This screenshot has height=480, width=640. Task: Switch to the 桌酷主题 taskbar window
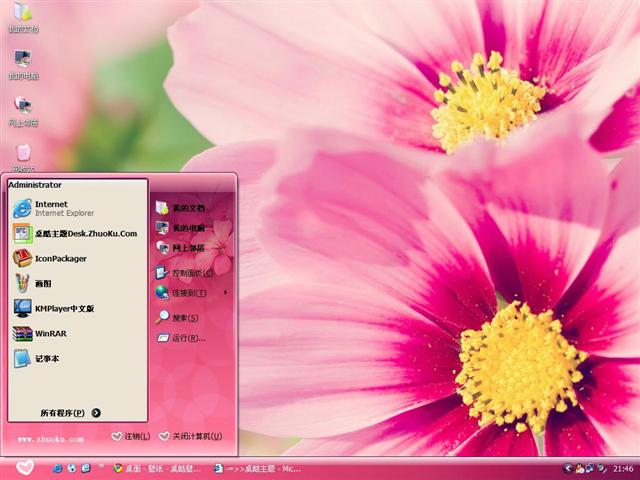(x=257, y=468)
